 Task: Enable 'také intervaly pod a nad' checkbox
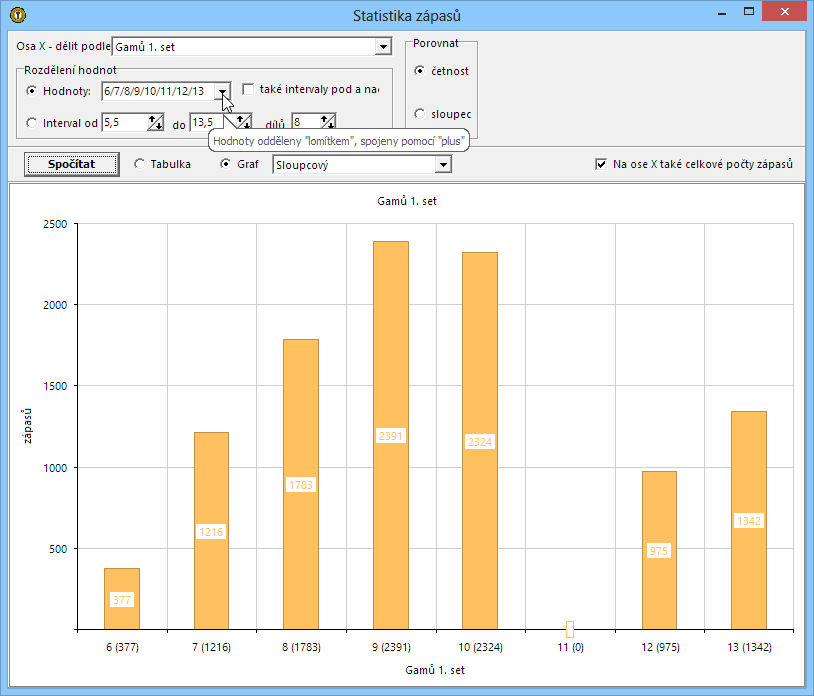pos(248,90)
